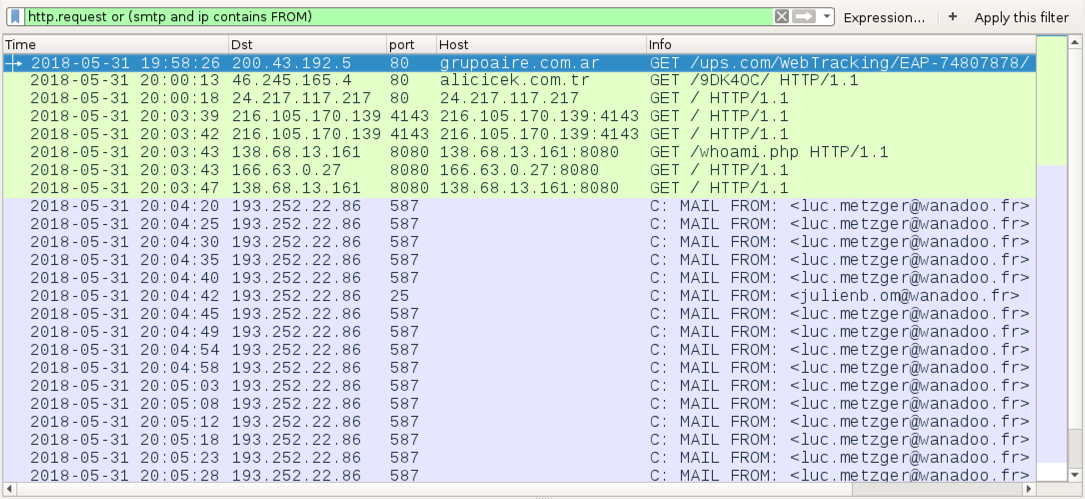
Task: Sort by the port column header
Action: 412,44
